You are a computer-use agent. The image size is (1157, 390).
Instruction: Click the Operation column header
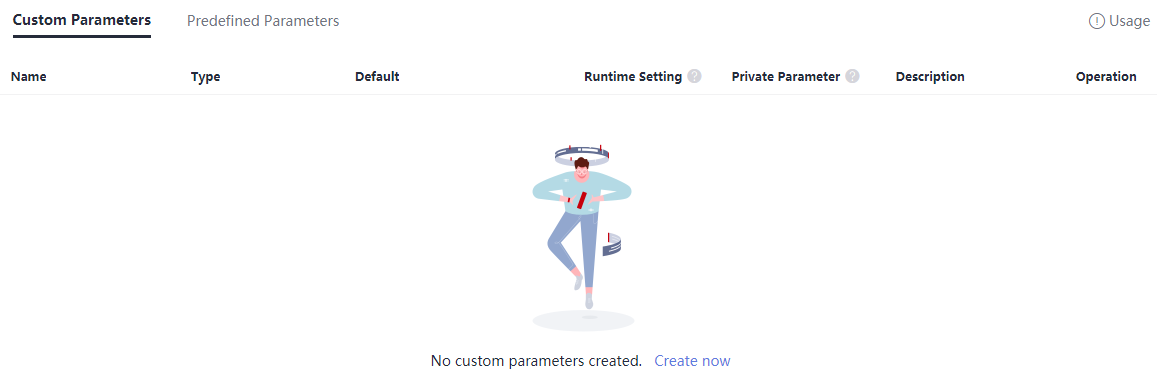(x=1106, y=77)
